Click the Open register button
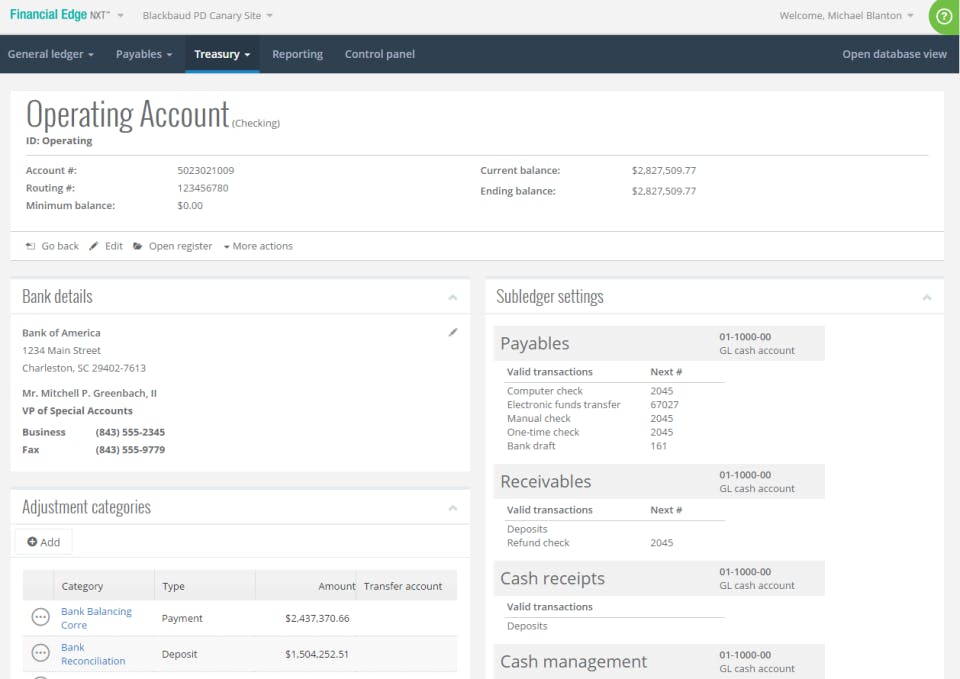960x679 pixels. pos(173,246)
